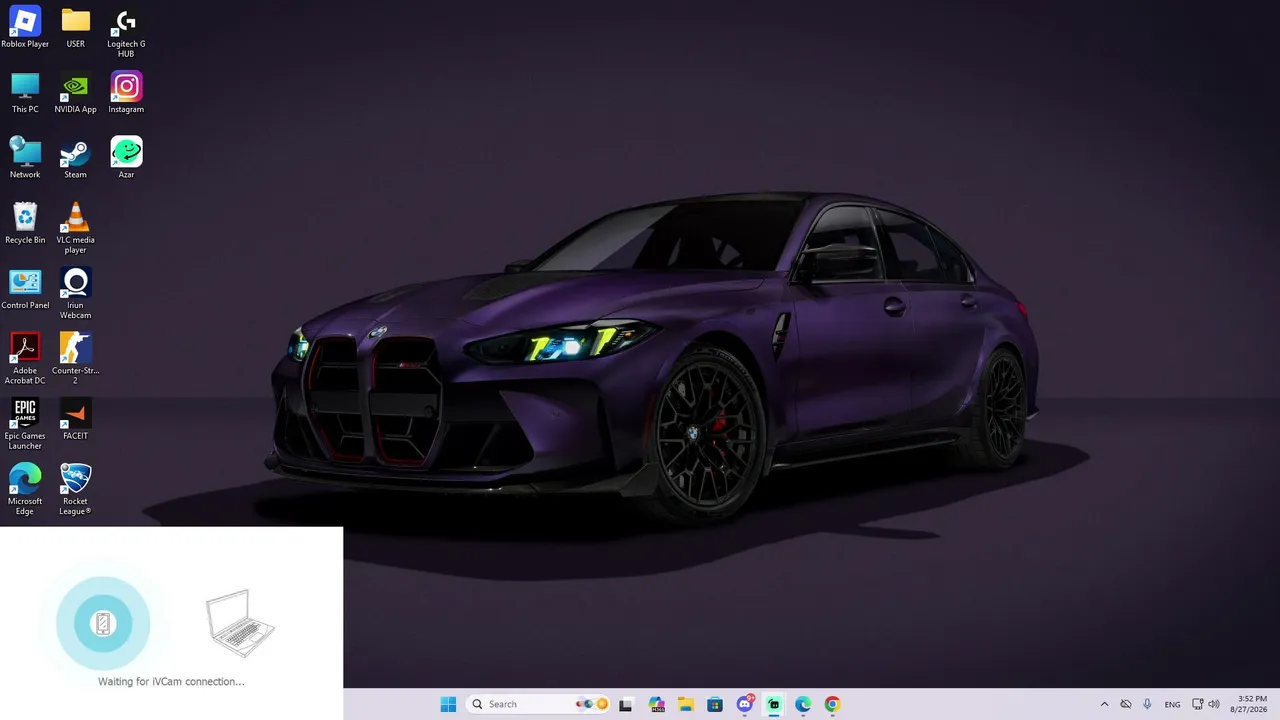Click the cloud sync tray icon

(x=1126, y=704)
